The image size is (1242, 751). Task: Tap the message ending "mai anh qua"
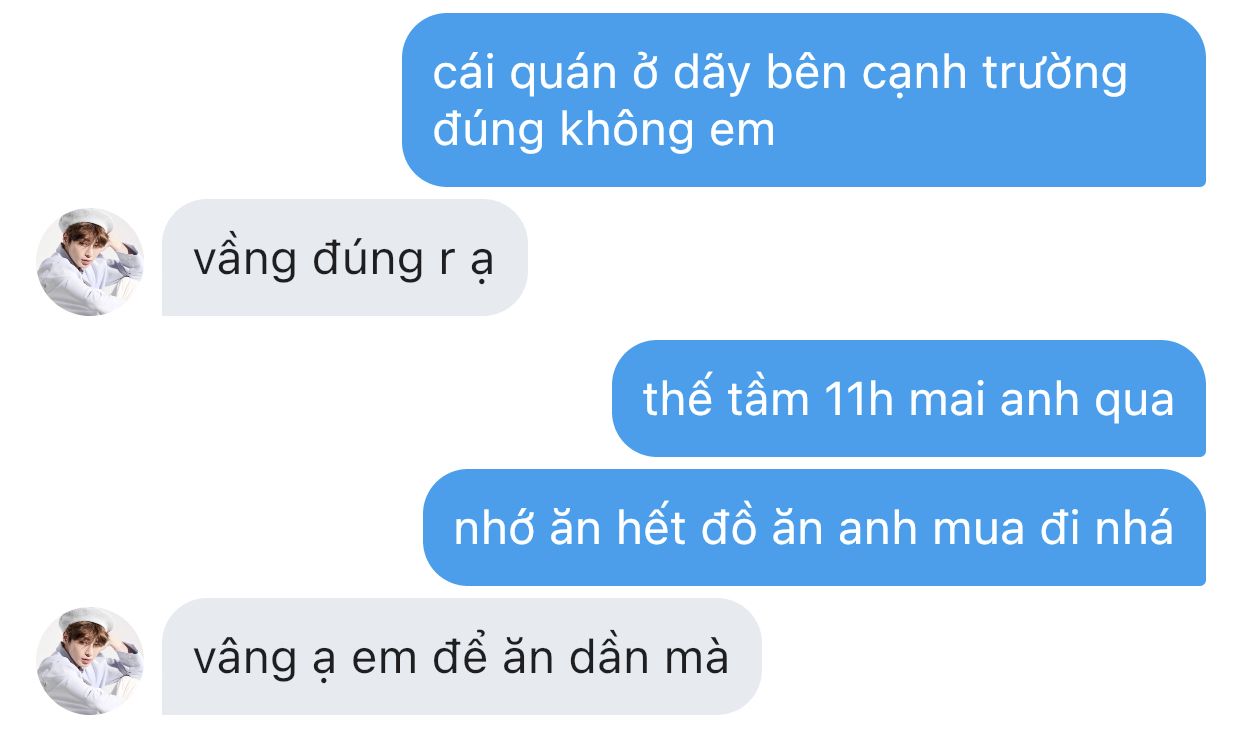909,399
